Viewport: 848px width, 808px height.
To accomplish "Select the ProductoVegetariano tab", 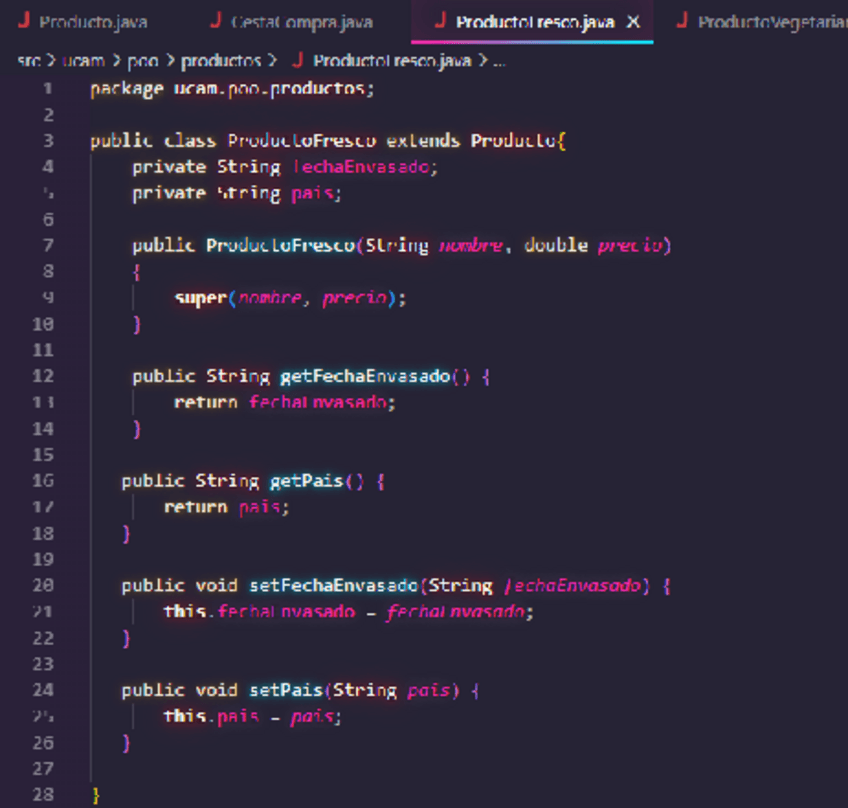I will point(770,22).
